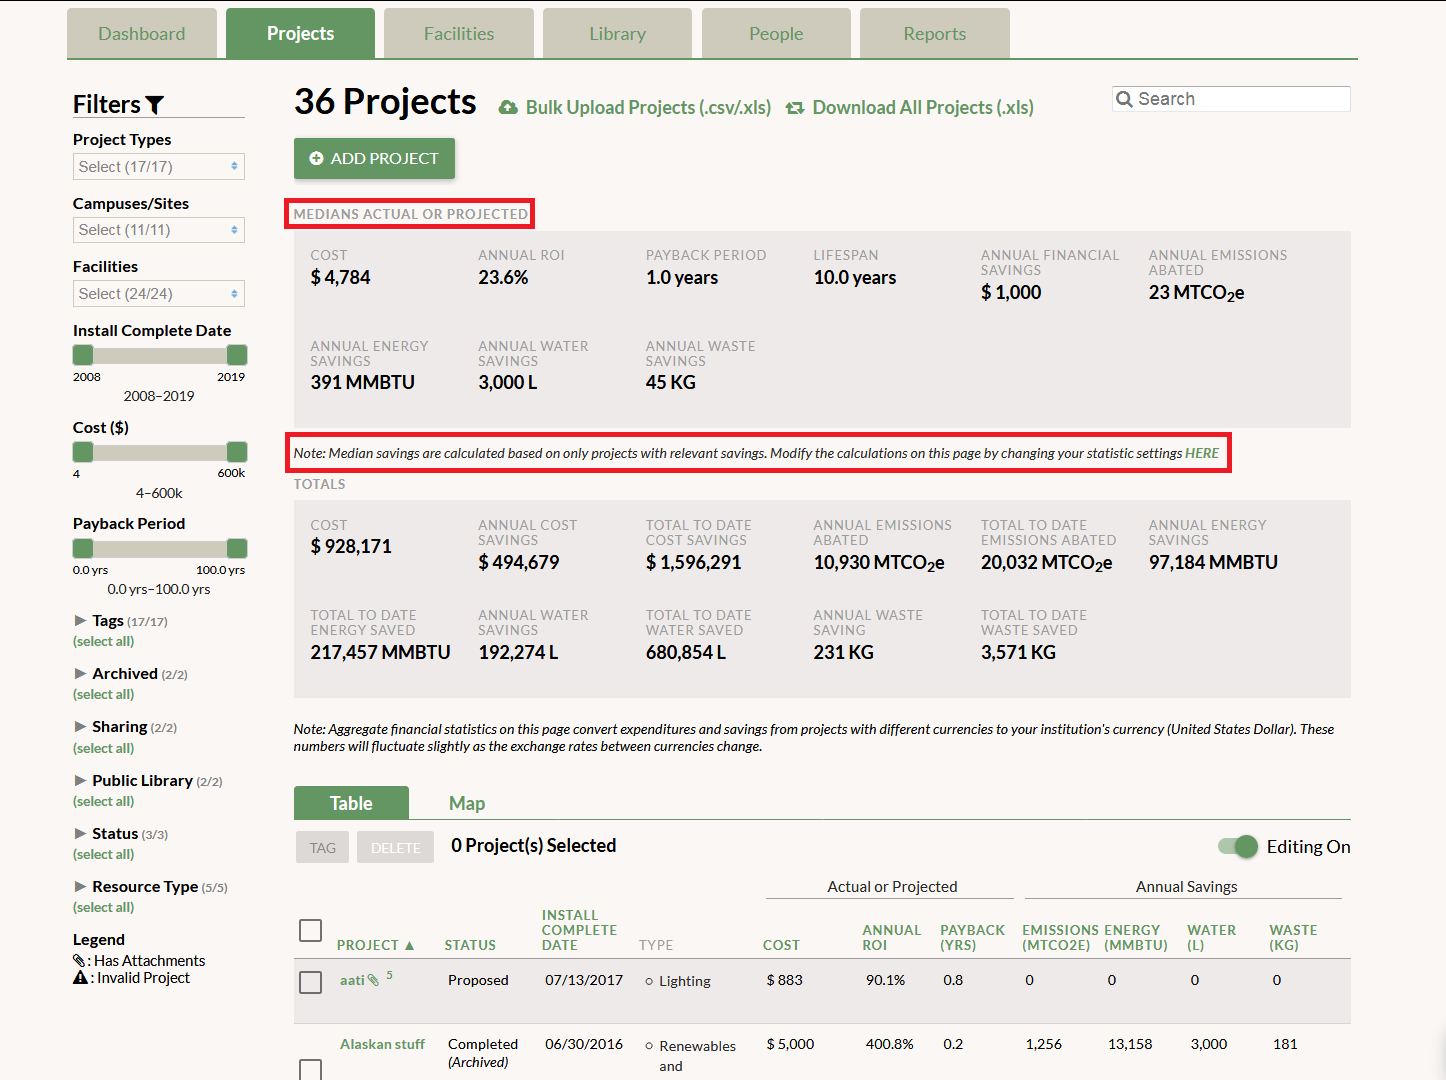Image resolution: width=1446 pixels, height=1080 pixels.
Task: Click the Install Complete Date 2008 slider handle
Action: point(83,355)
